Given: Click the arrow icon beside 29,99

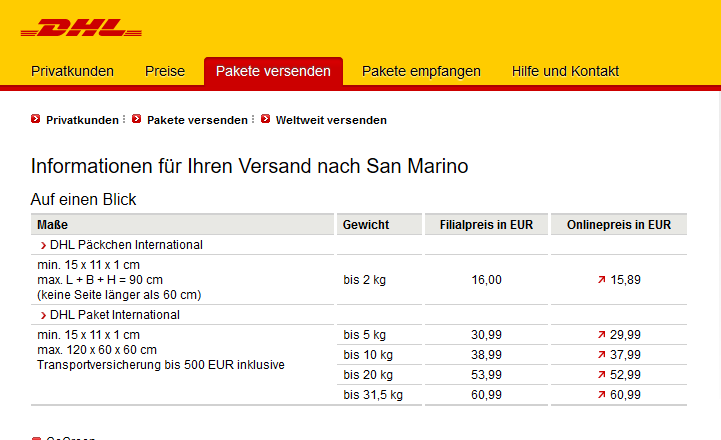Looking at the screenshot, I should 601,335.
